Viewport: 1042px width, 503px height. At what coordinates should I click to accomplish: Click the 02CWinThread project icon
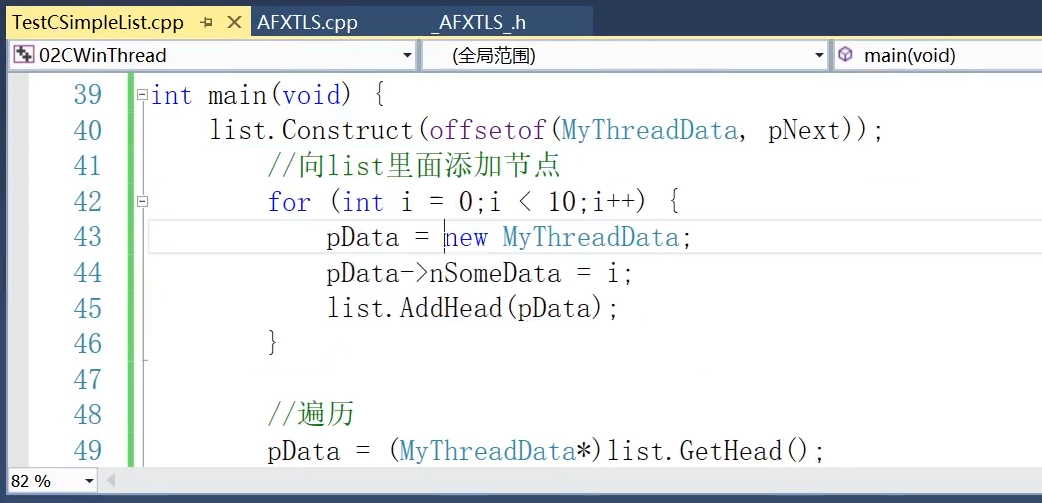click(x=24, y=55)
